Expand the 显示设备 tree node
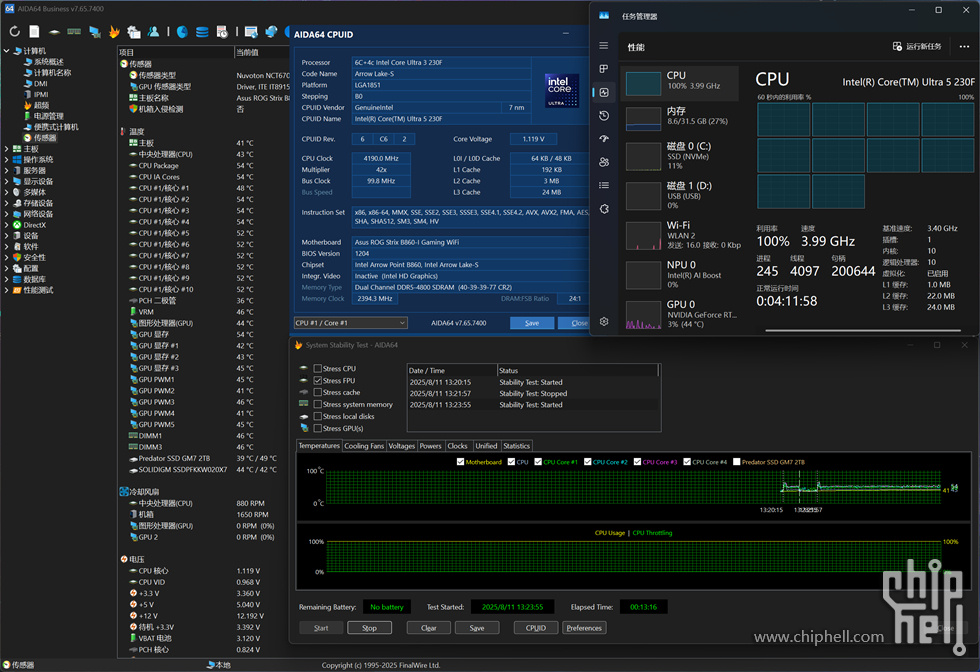This screenshot has width=980, height=672. coord(6,181)
